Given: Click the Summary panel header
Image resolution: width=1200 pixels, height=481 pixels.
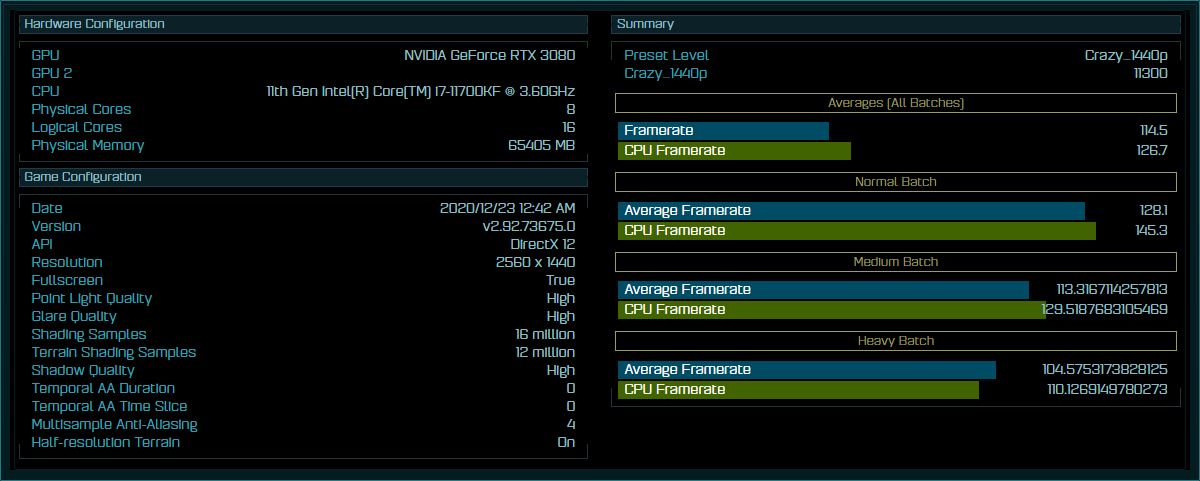Looking at the screenshot, I should [x=895, y=24].
